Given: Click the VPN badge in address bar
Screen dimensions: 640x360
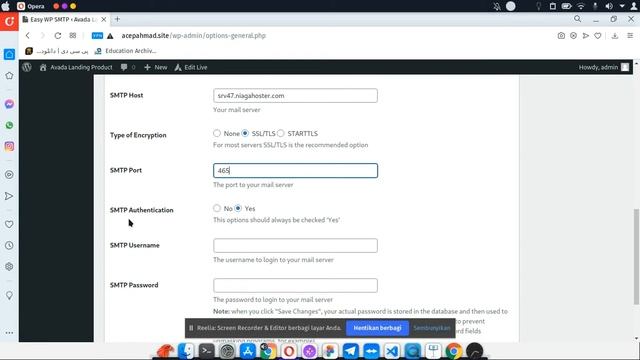Looking at the screenshot, I should pyautogui.click(x=97, y=36).
